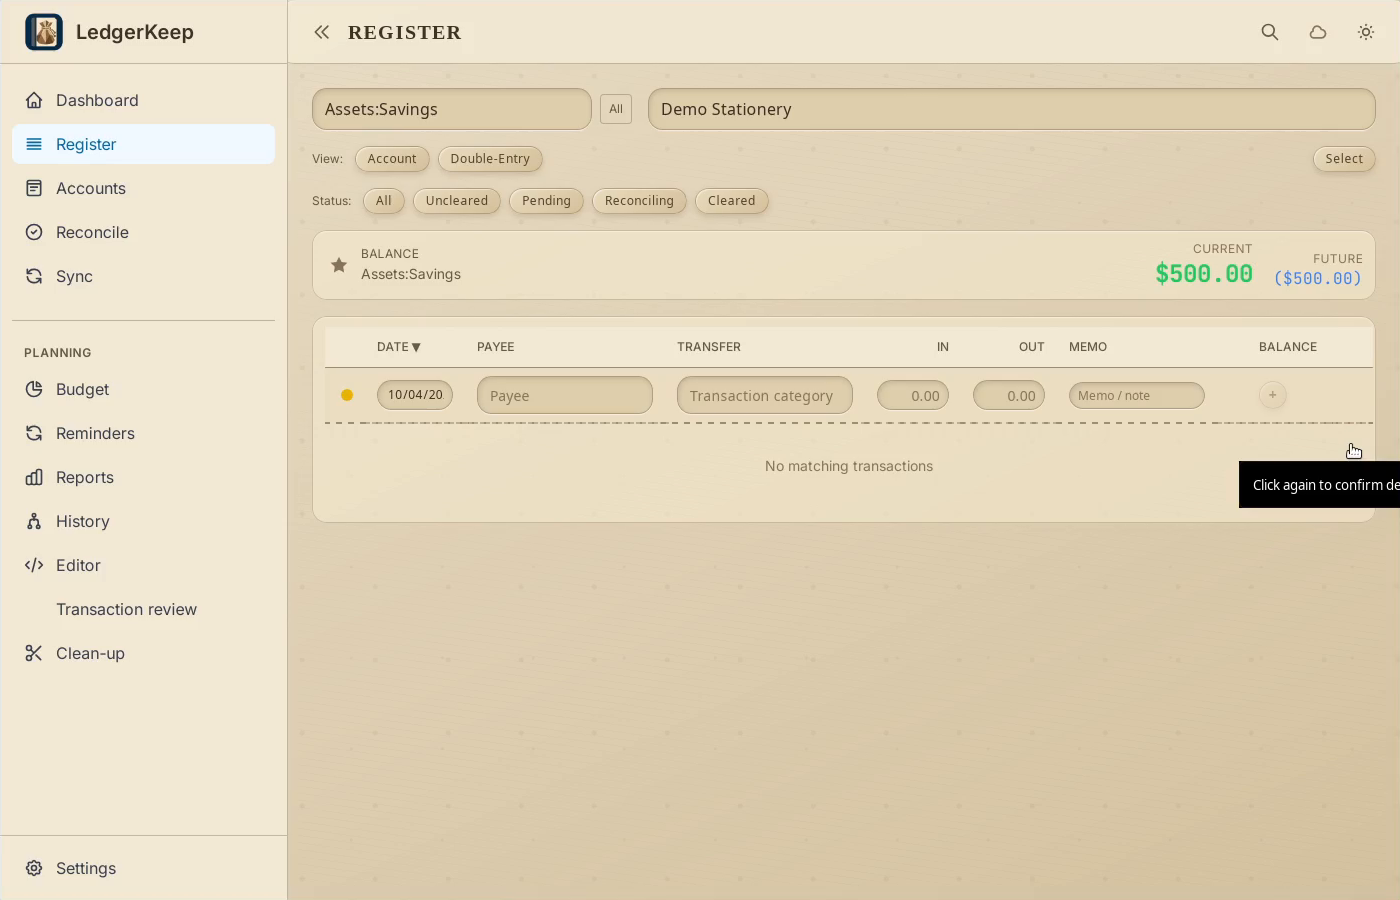Viewport: 1400px width, 900px height.
Task: Click the Settings gear icon
Action: click(x=34, y=868)
